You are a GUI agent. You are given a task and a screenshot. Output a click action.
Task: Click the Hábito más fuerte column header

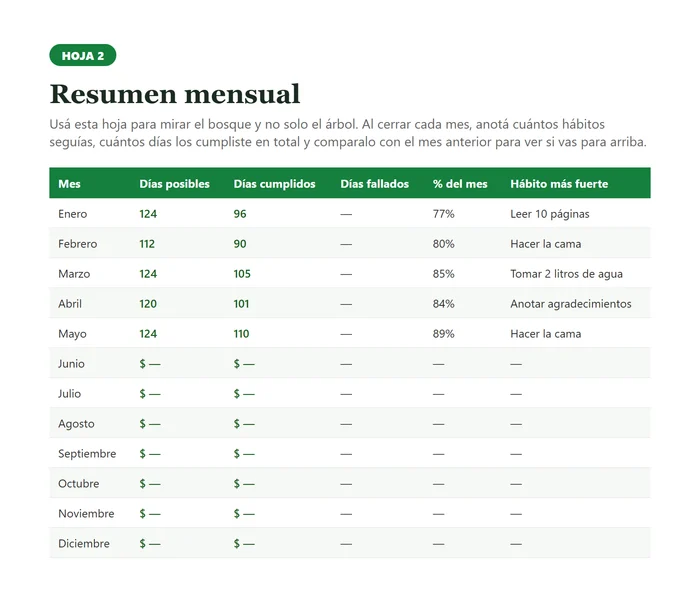click(559, 184)
